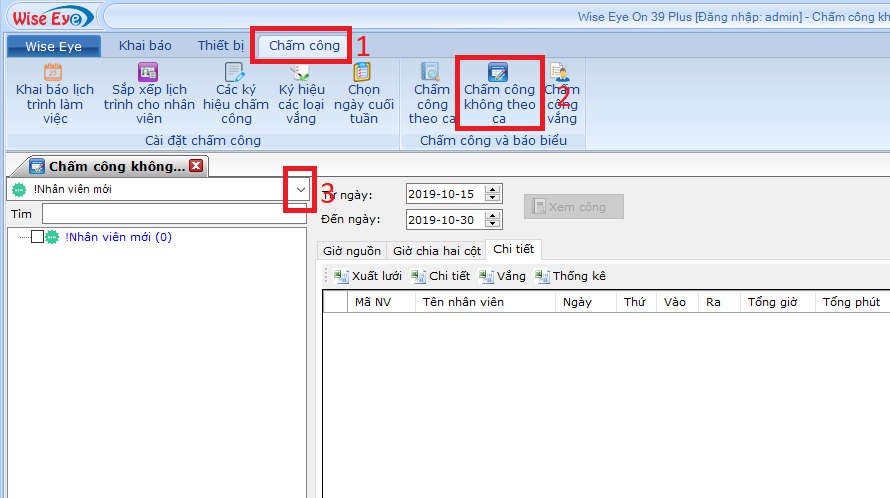Switch to the Khai báo ribbon tab
This screenshot has width=890, height=498.
point(145,46)
